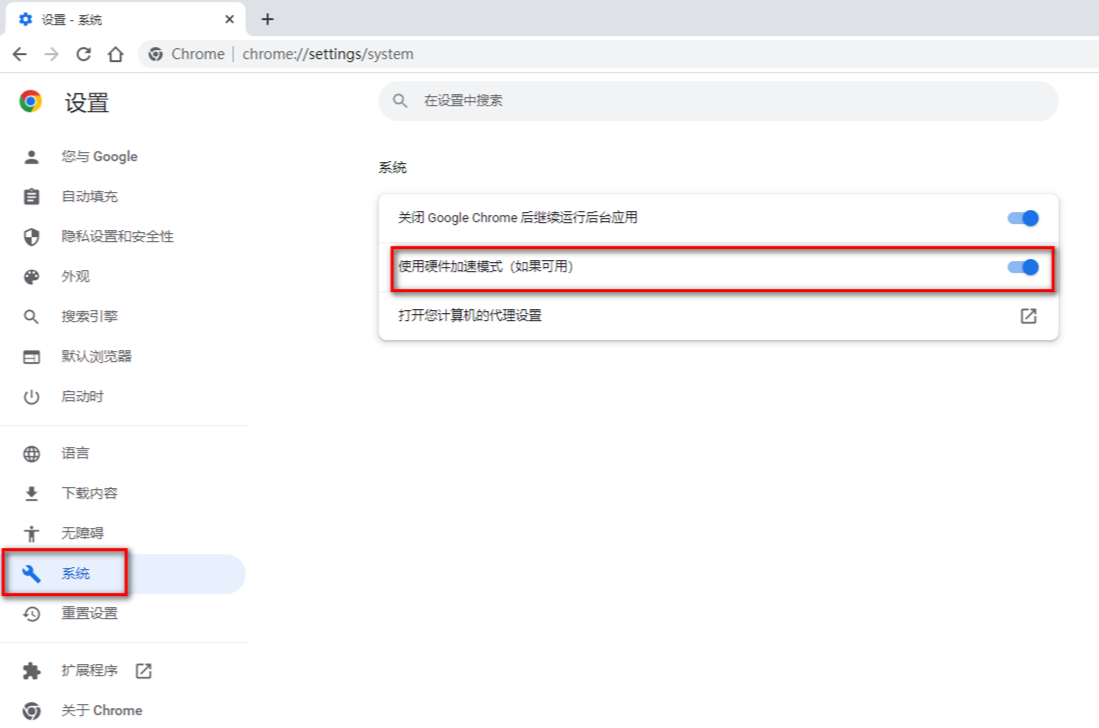Image resolution: width=1099 pixels, height=728 pixels.
Task: Click 打开您计算机的代理设置 row text
Action: click(470, 315)
